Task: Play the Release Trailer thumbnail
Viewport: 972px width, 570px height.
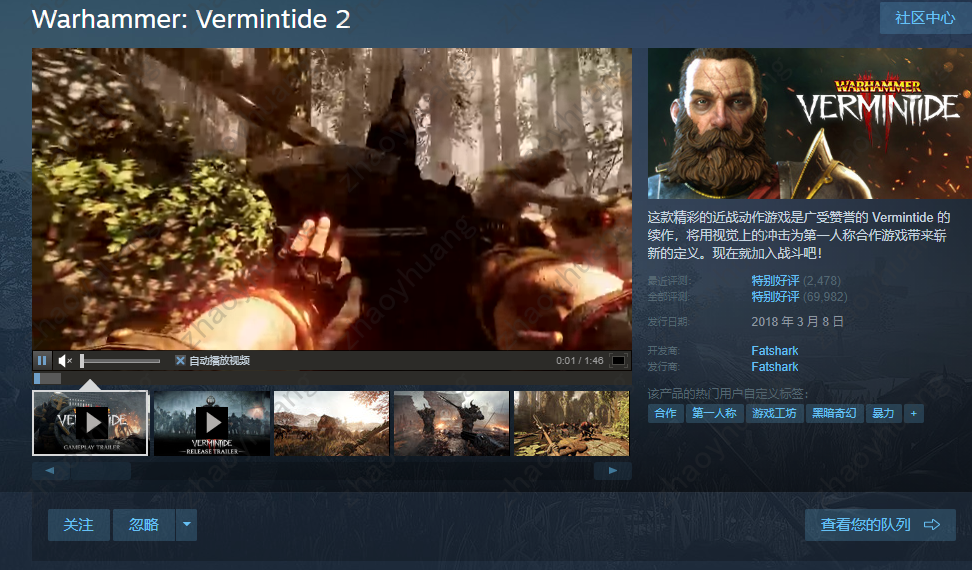Action: coord(212,423)
